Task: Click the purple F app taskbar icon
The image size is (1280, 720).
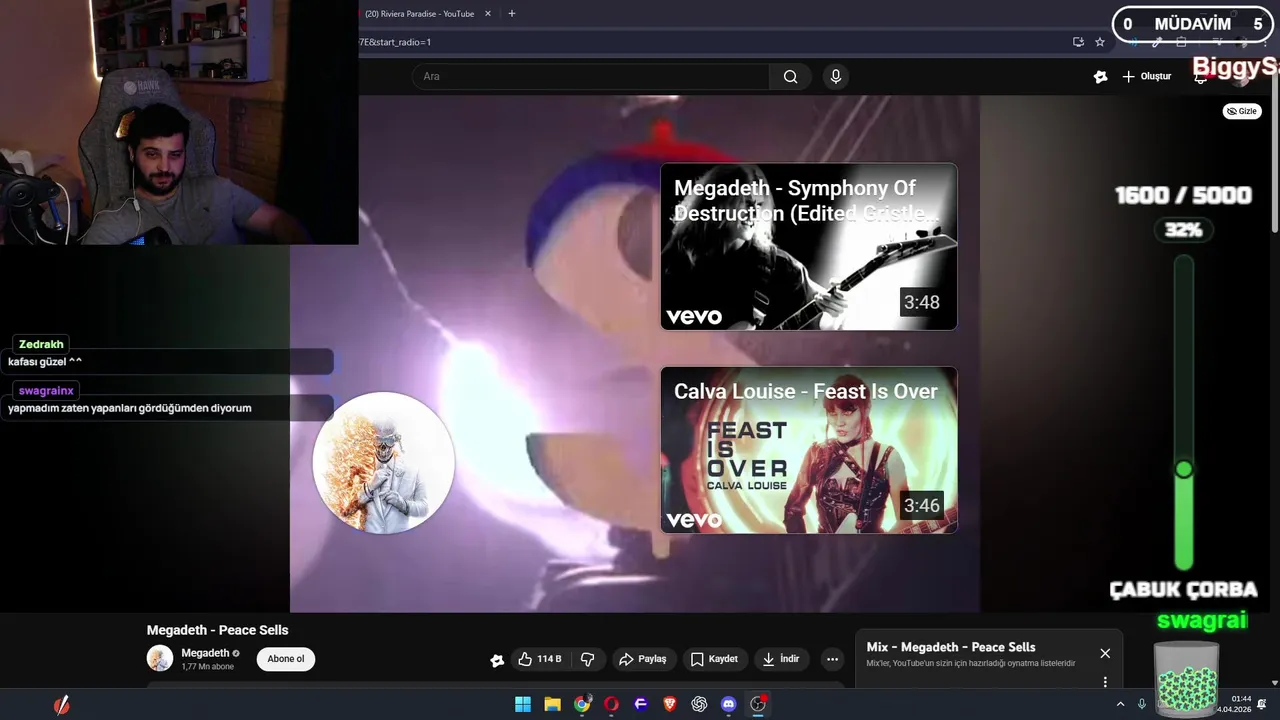Action: [x=641, y=704]
